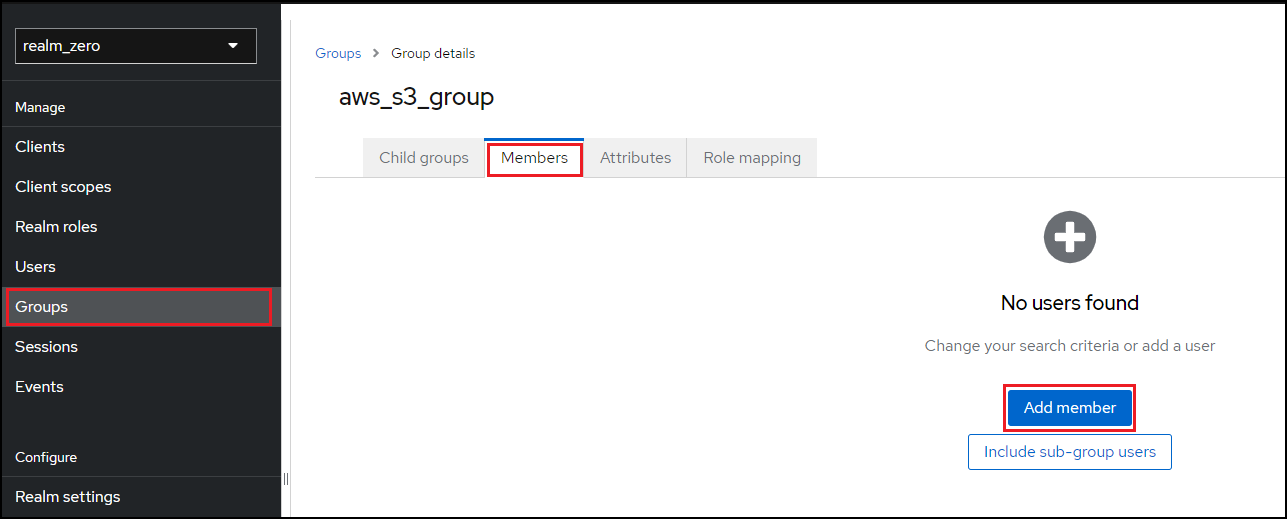
Task: Click the No users found message
Action: pyautogui.click(x=1070, y=303)
